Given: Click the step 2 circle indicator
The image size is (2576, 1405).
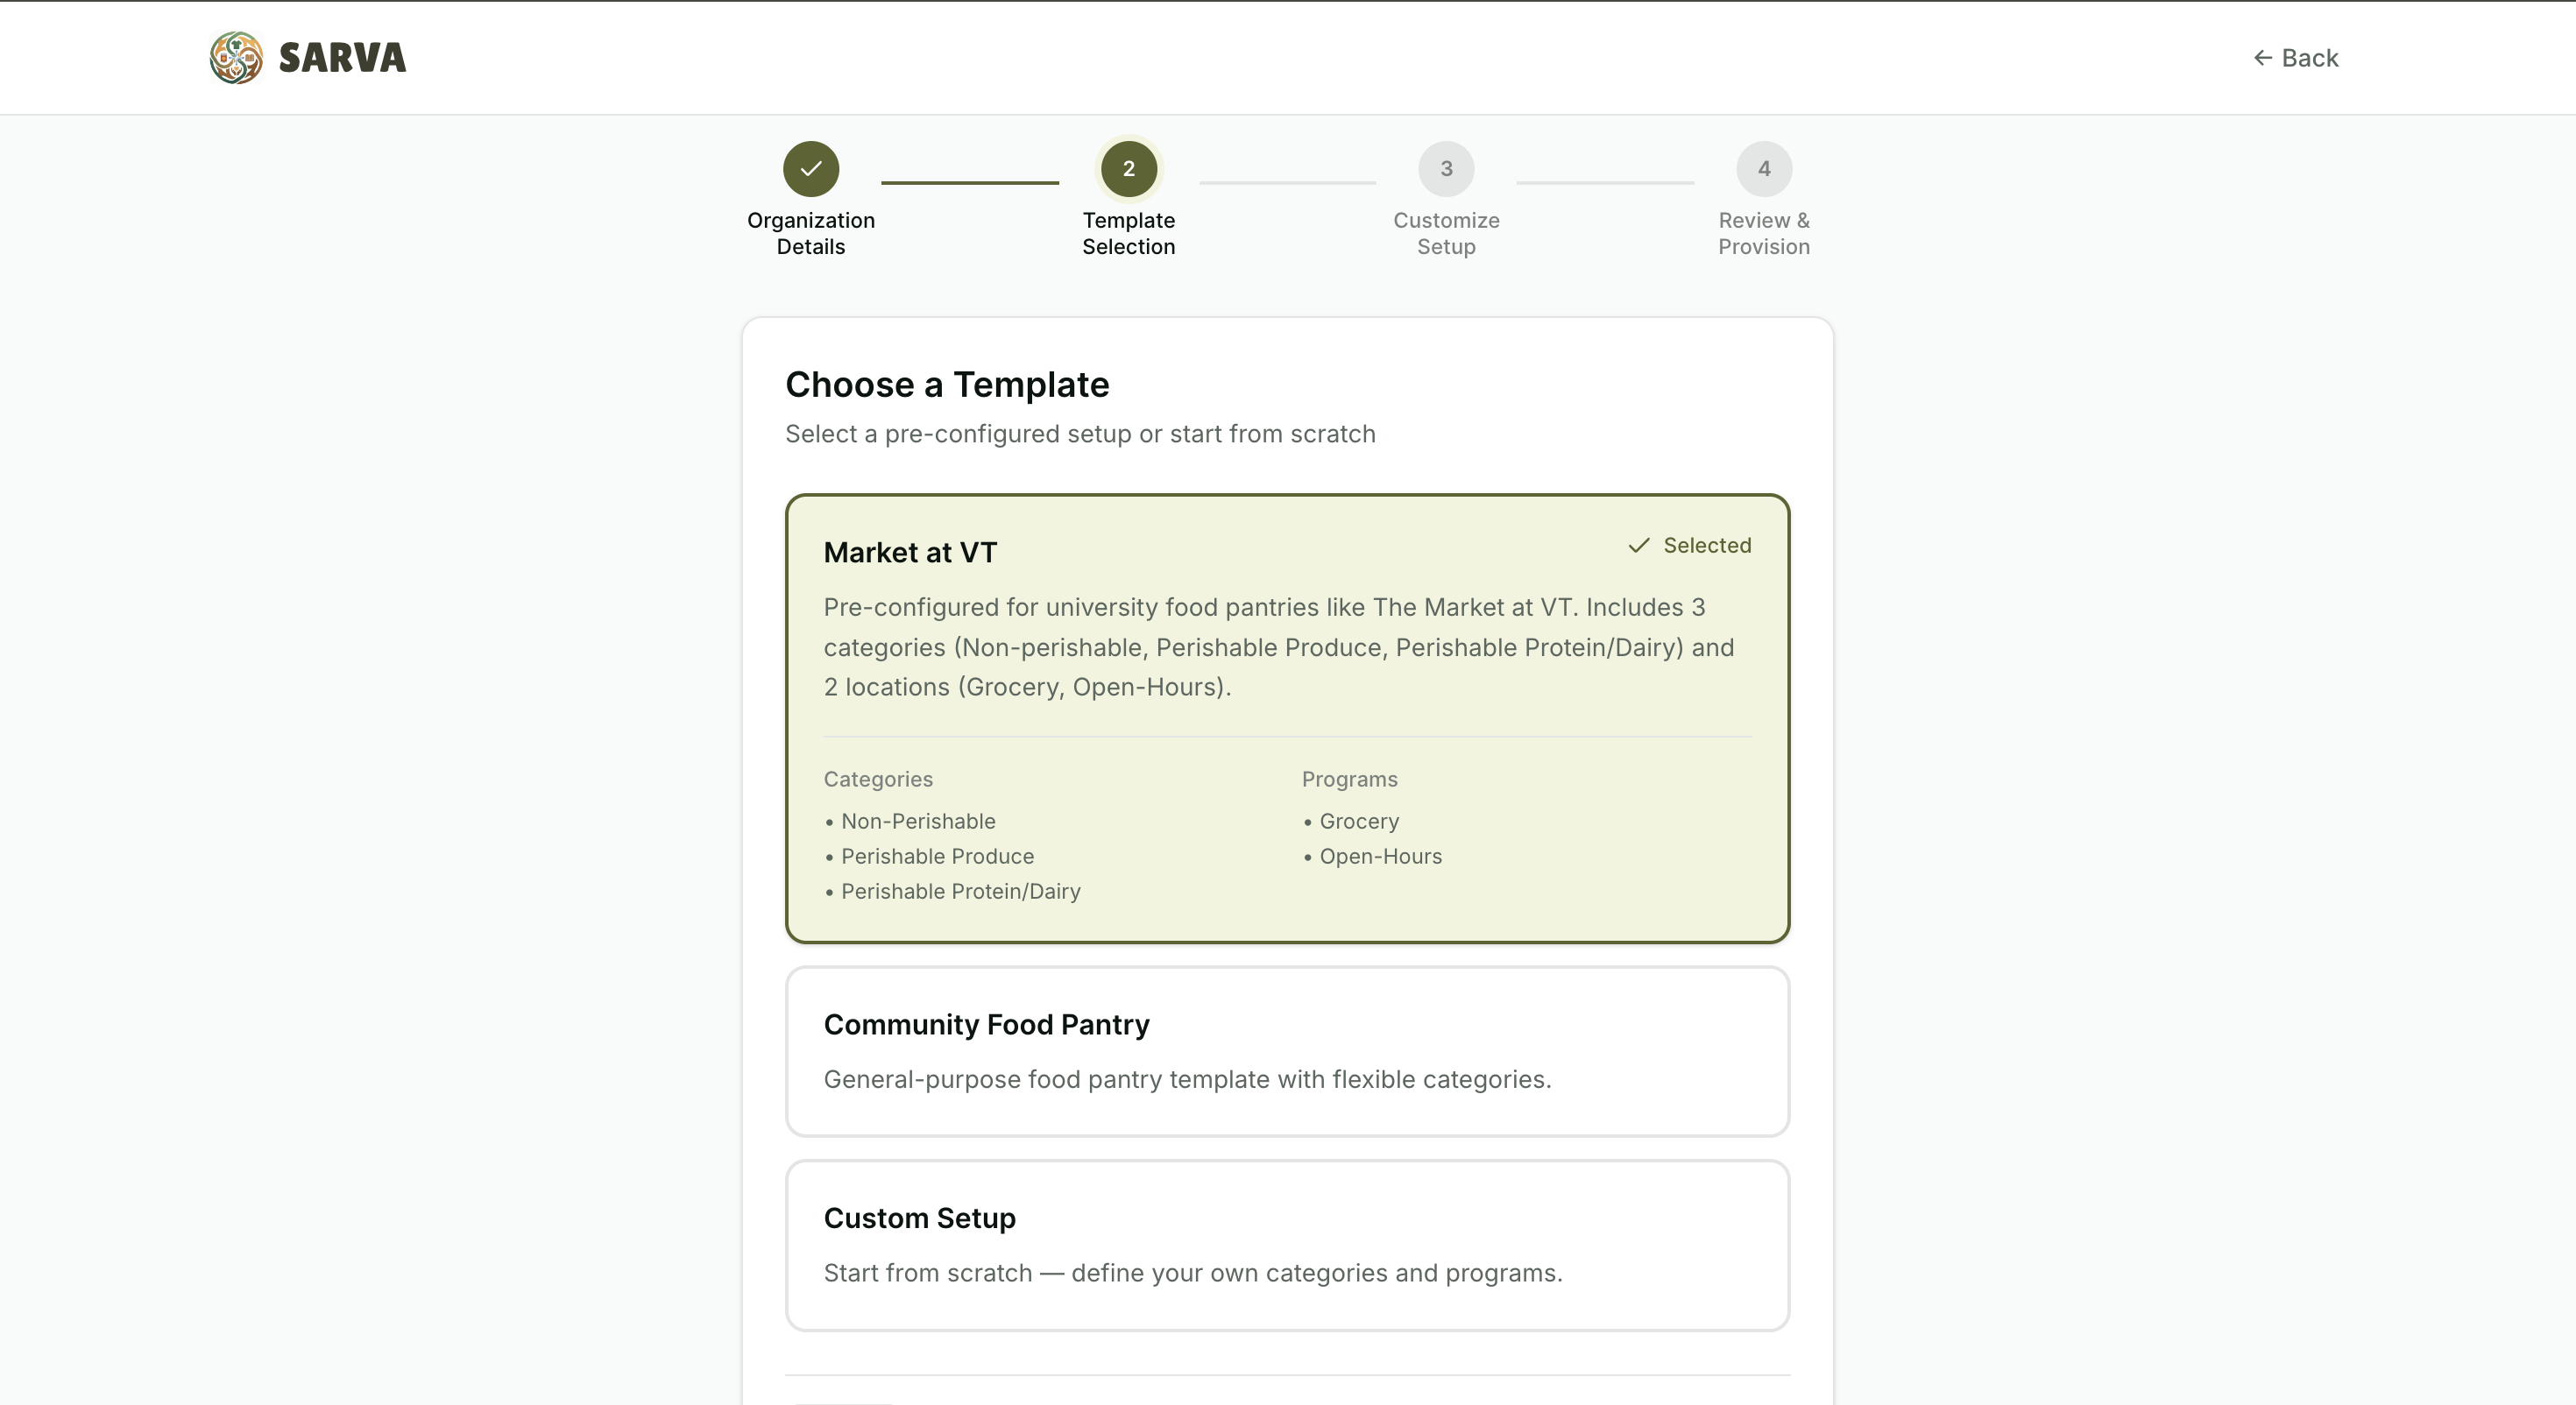Looking at the screenshot, I should (x=1128, y=168).
